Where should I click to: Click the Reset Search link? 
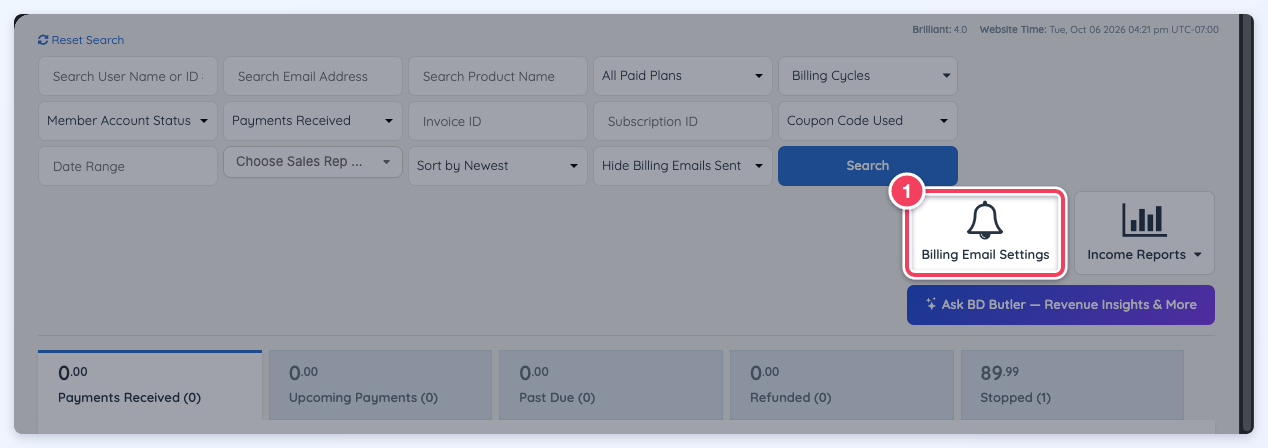click(81, 40)
